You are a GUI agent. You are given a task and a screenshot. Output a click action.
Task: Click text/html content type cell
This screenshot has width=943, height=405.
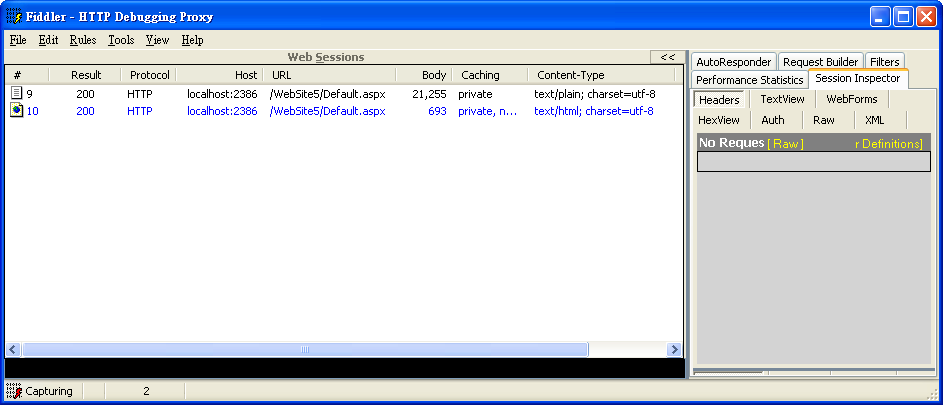pyautogui.click(x=594, y=111)
